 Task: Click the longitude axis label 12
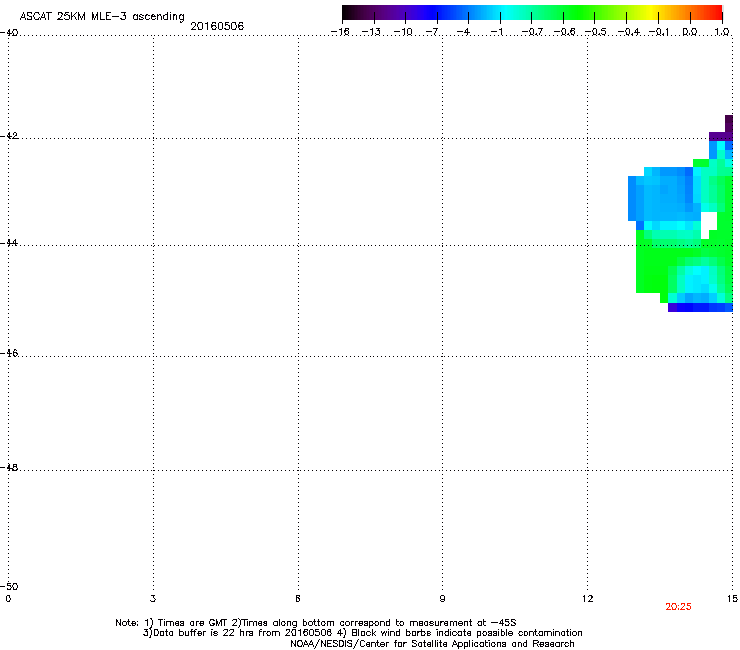(x=588, y=599)
